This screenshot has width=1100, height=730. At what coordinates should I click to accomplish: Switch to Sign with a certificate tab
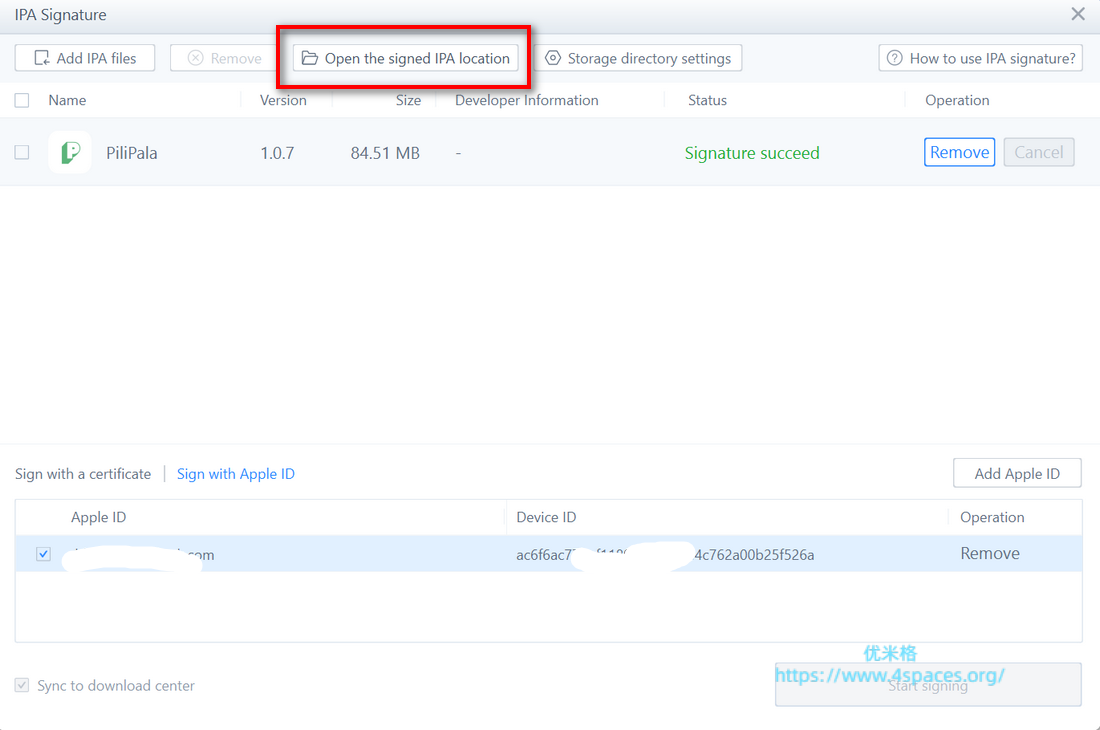(83, 474)
